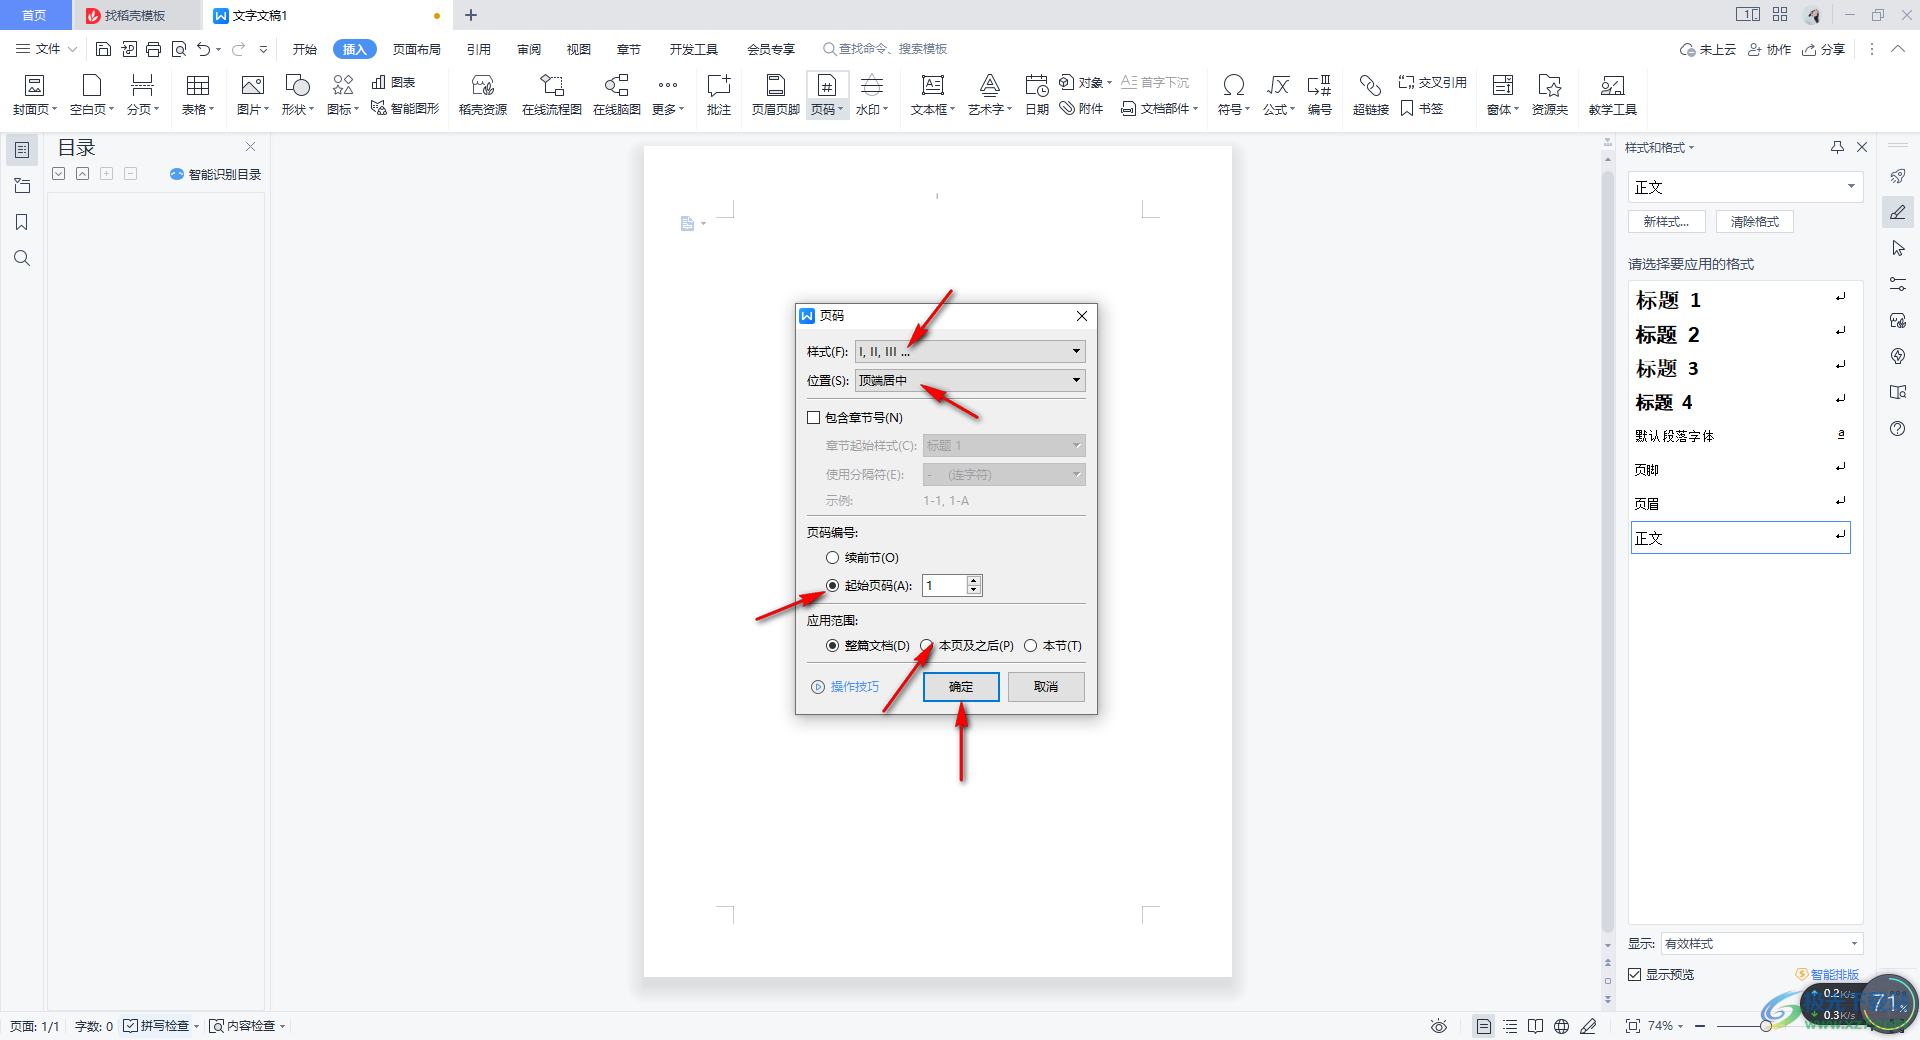Select 本节 apply range option

tap(1030, 646)
